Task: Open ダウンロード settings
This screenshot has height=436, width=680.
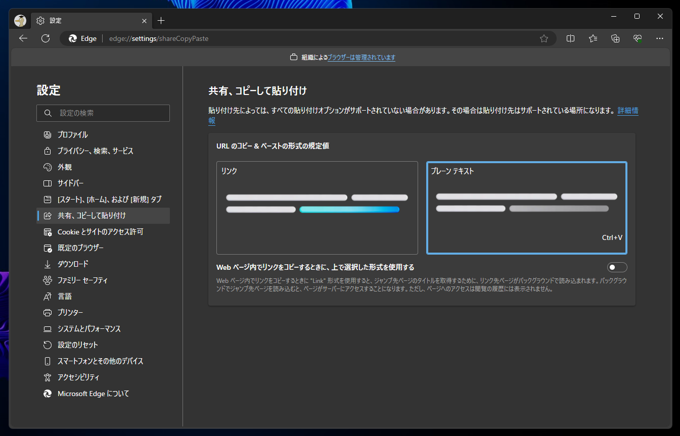Action: (x=103, y=264)
